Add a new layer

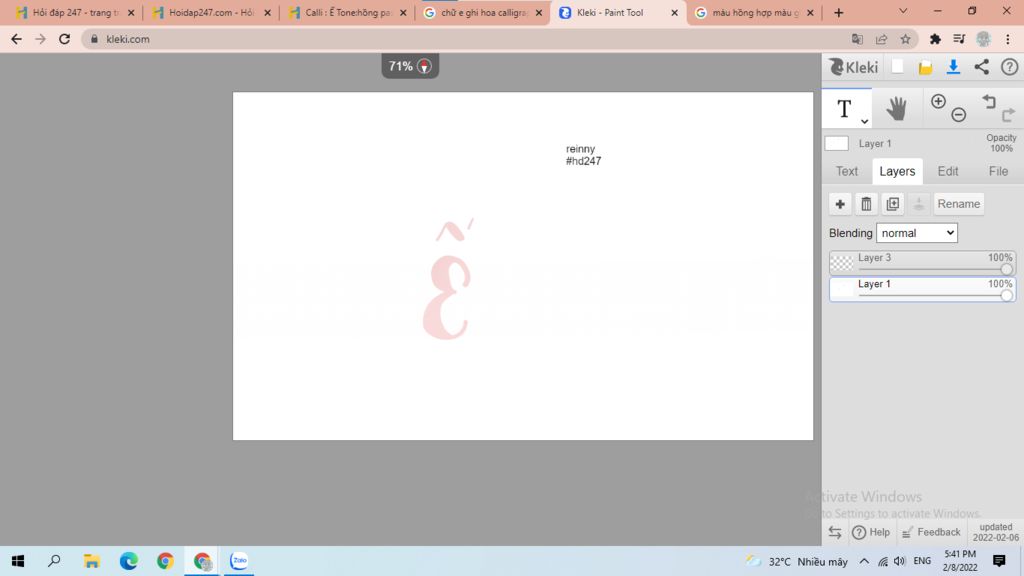coord(840,204)
